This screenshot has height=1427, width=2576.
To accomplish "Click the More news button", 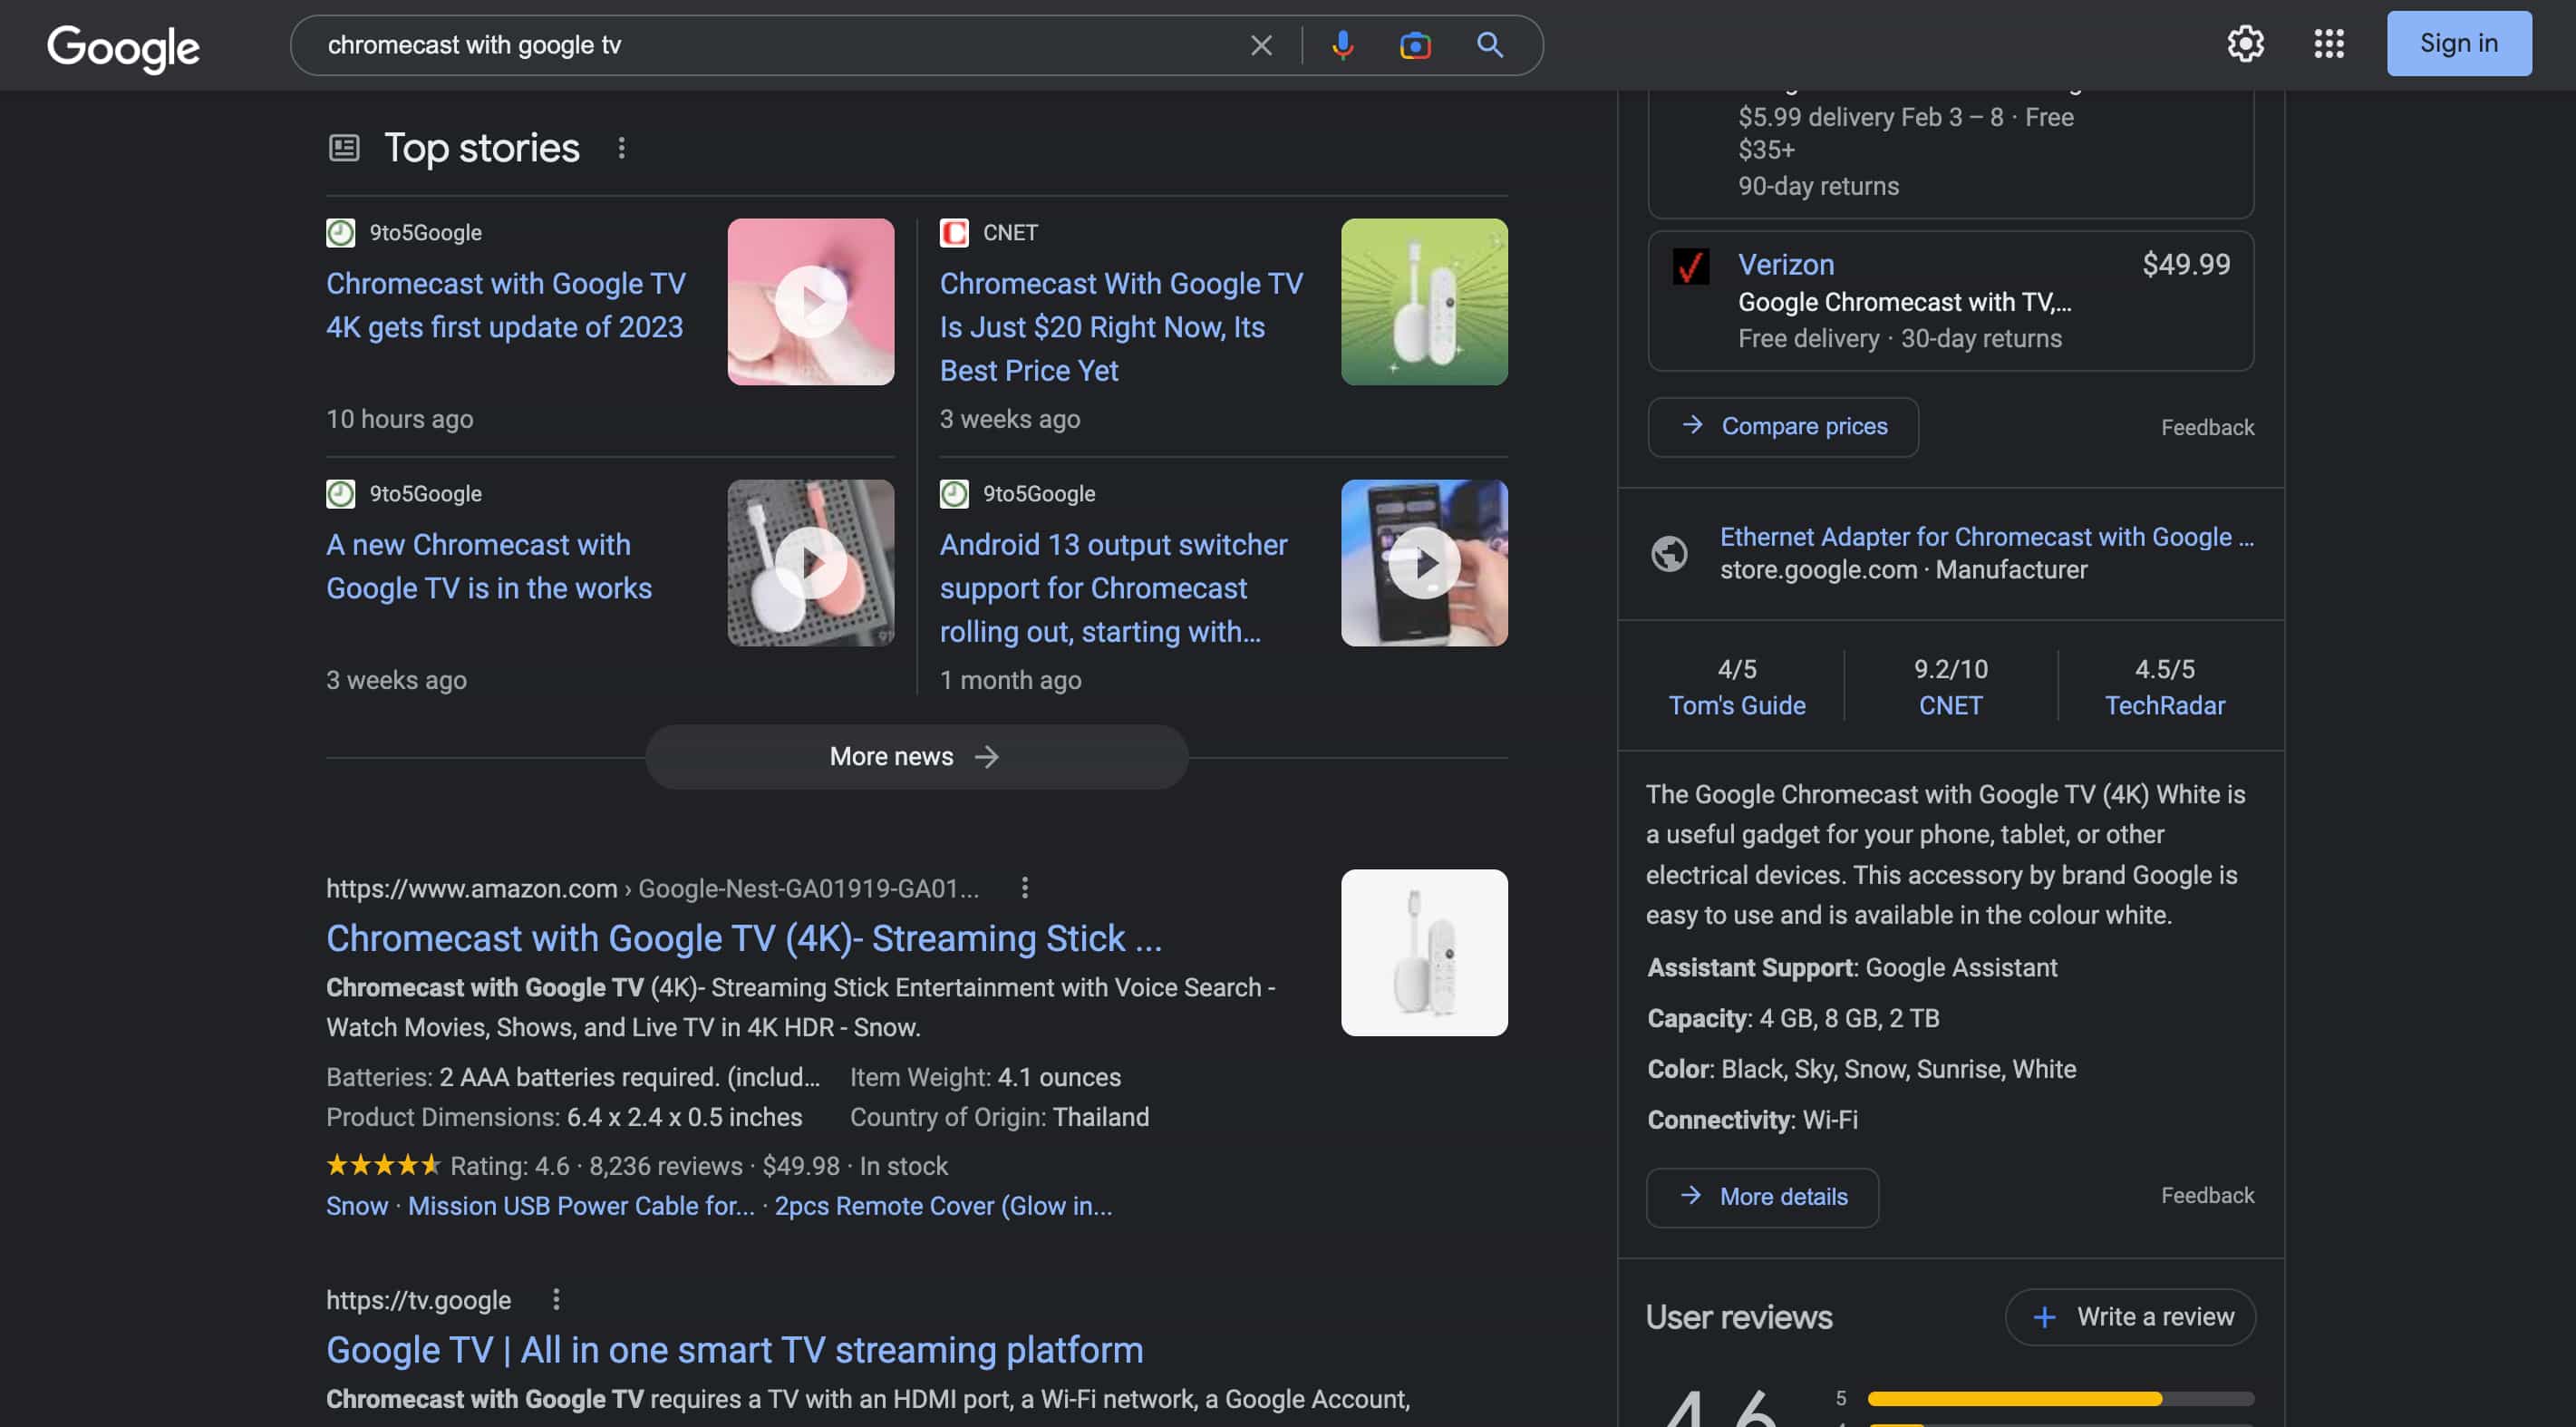I will pos(915,757).
